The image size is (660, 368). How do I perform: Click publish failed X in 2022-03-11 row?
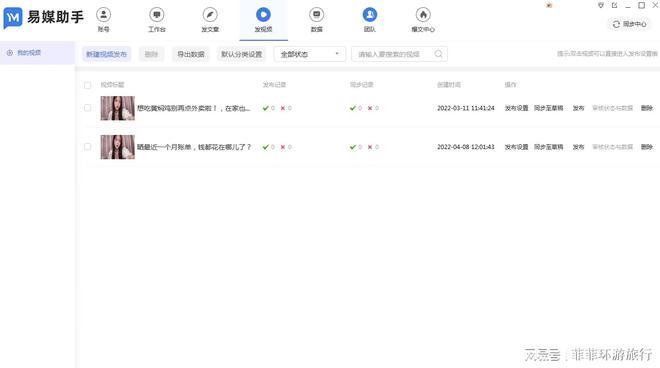coord(283,108)
